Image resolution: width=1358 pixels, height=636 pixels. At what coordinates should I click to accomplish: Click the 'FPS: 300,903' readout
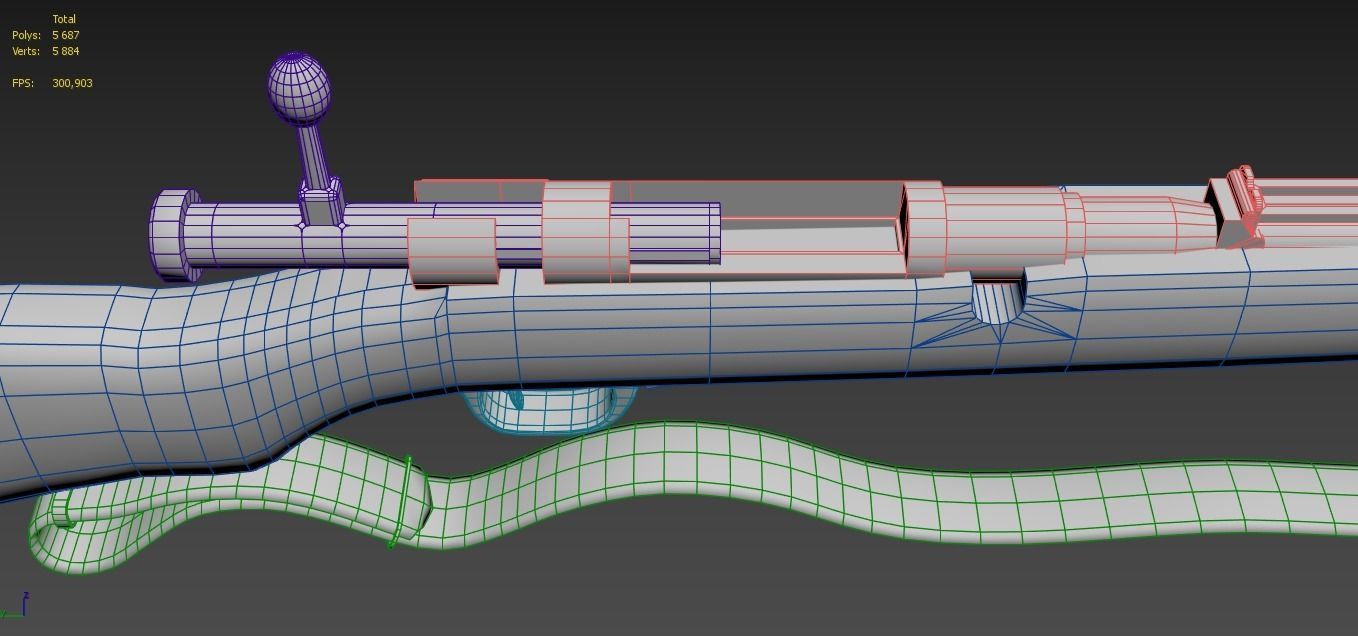[x=52, y=83]
